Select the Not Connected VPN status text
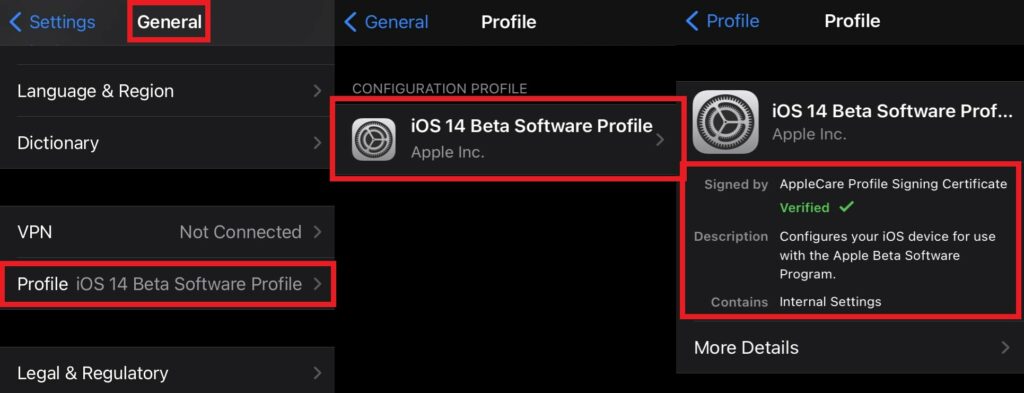 point(240,232)
